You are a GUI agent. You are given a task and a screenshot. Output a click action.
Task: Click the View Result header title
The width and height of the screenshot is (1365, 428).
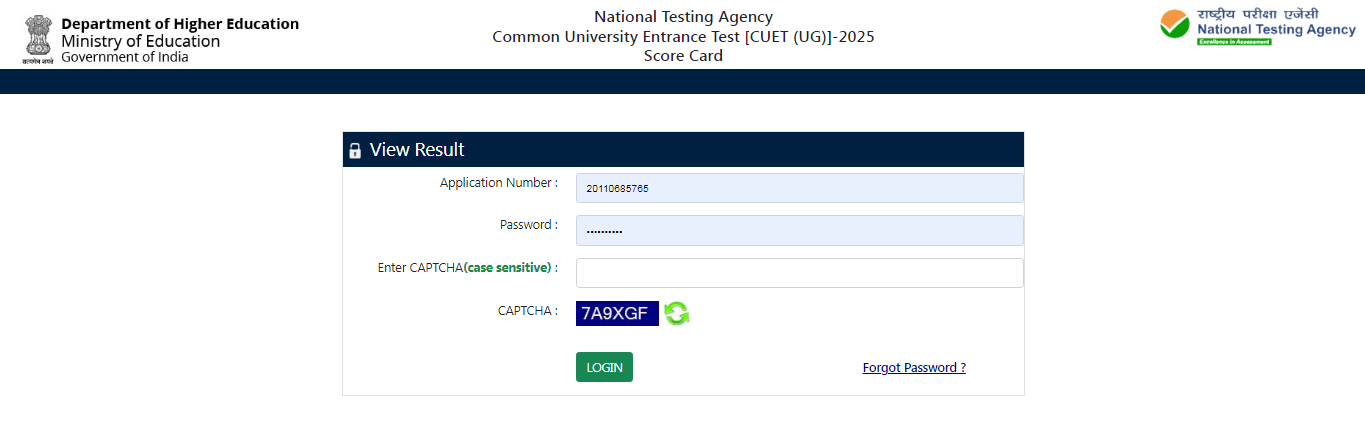(x=417, y=150)
